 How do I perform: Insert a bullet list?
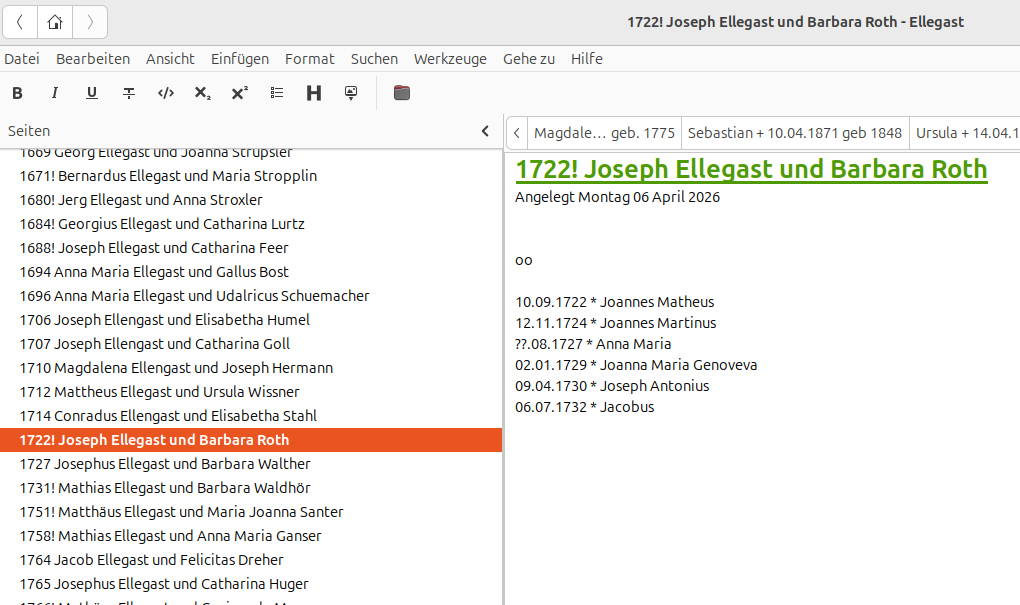point(276,93)
